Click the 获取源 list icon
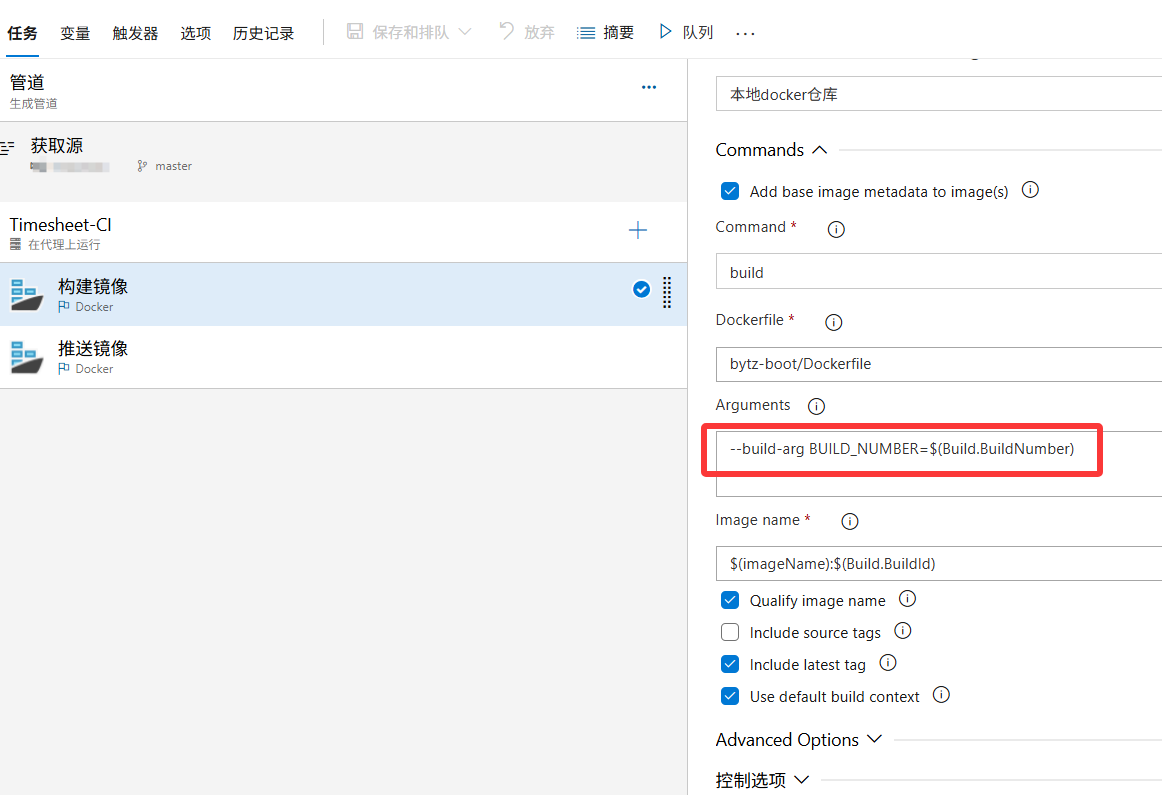 click(x=7, y=148)
